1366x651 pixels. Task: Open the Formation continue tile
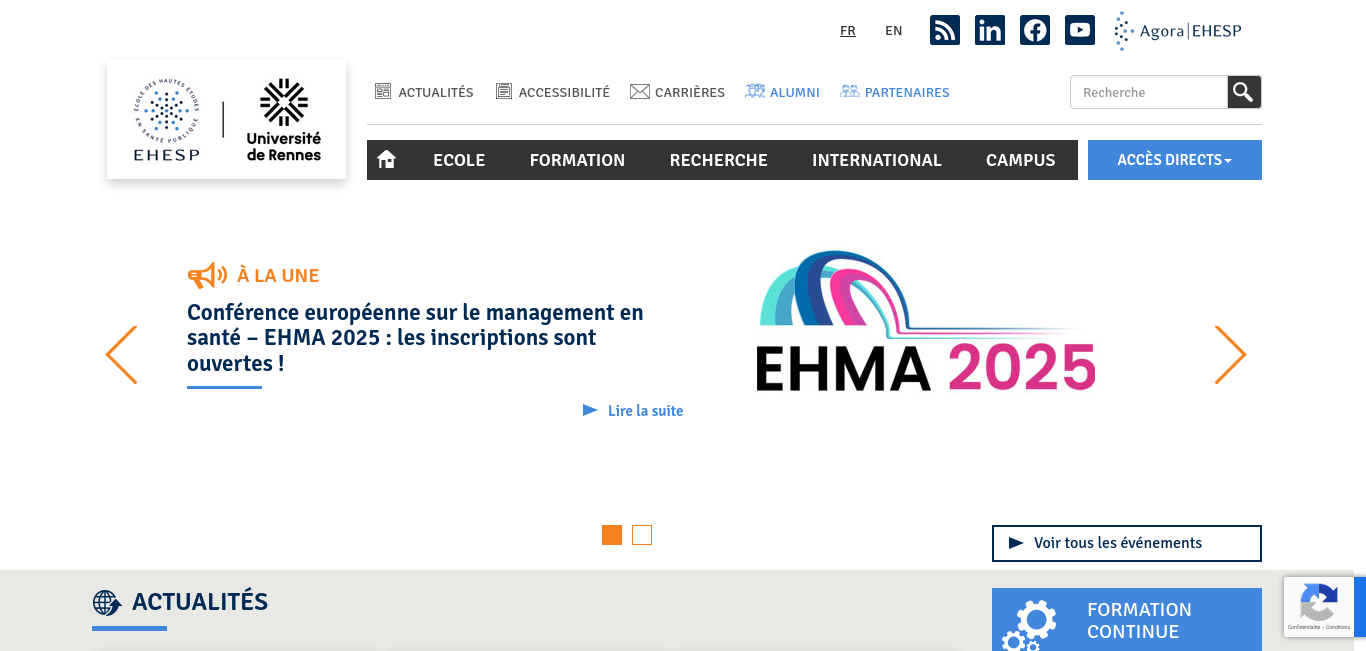1127,620
